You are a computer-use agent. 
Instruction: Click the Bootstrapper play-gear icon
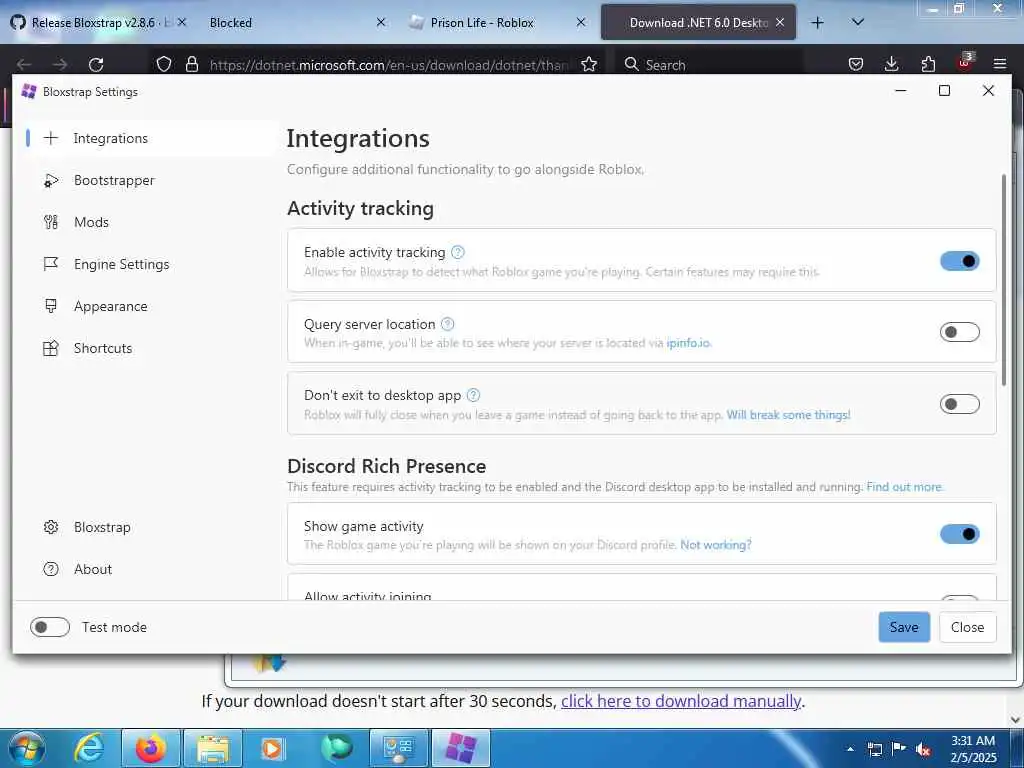(x=51, y=180)
